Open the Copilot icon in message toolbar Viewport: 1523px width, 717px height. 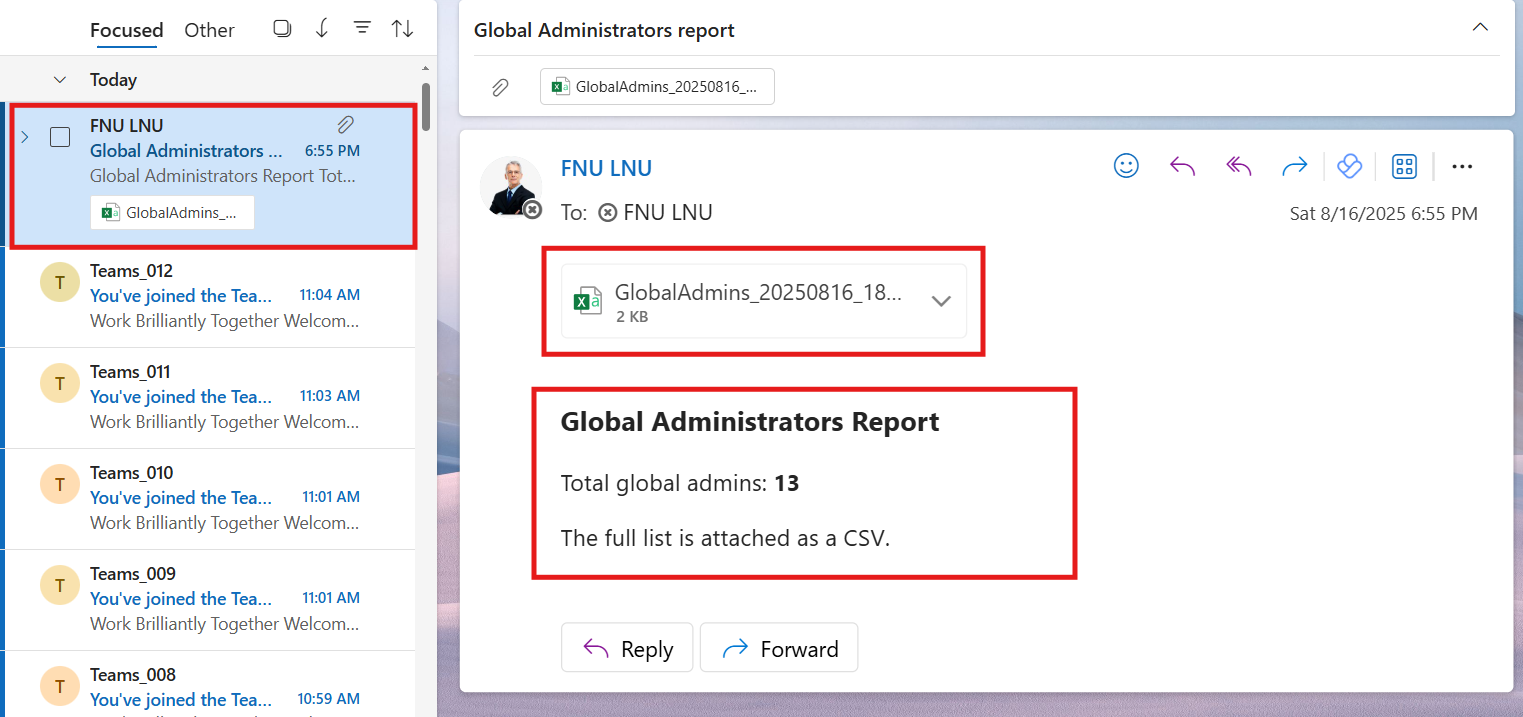click(x=1349, y=166)
